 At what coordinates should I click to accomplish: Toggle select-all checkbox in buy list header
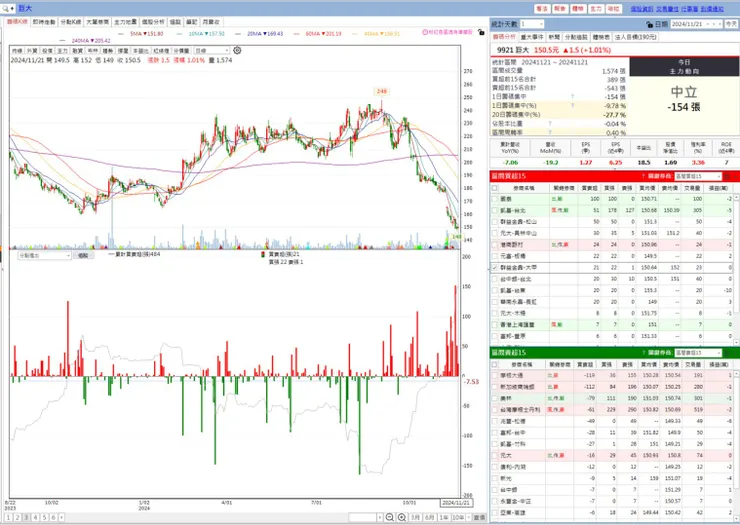point(495,188)
